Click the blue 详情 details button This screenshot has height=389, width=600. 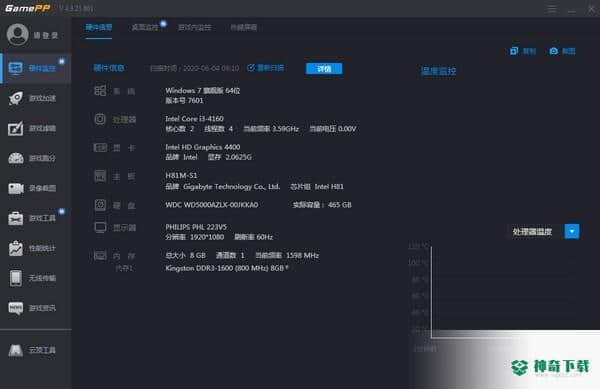point(324,68)
